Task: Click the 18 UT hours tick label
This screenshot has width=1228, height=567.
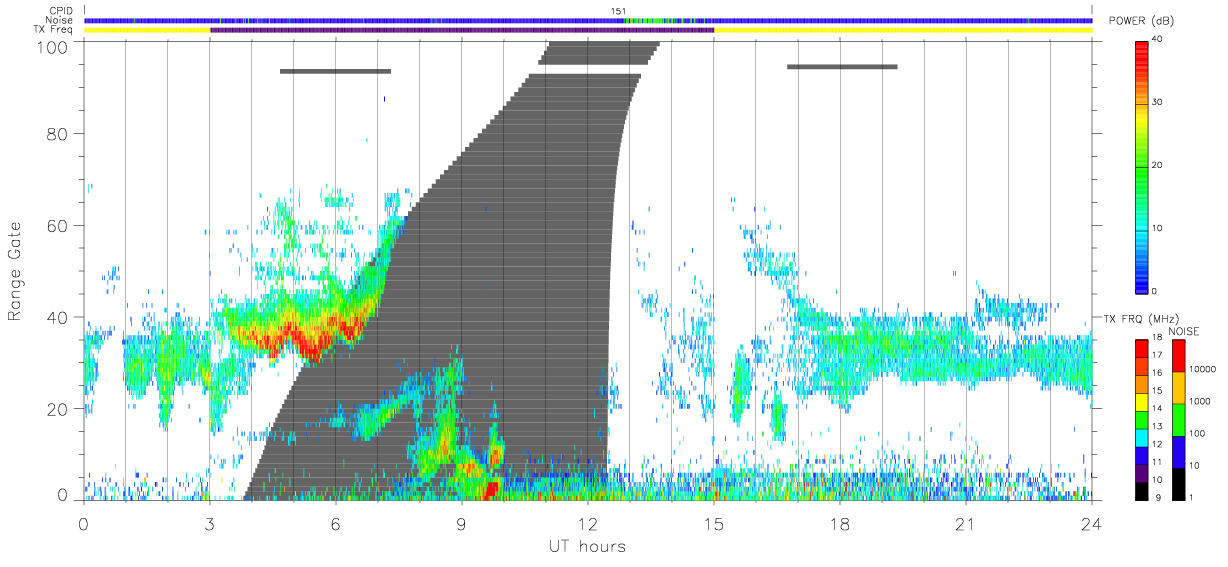Action: [840, 524]
